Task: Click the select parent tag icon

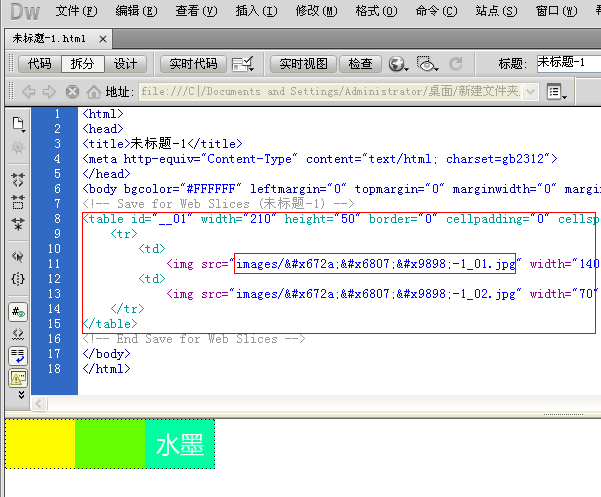Action: click(18, 256)
